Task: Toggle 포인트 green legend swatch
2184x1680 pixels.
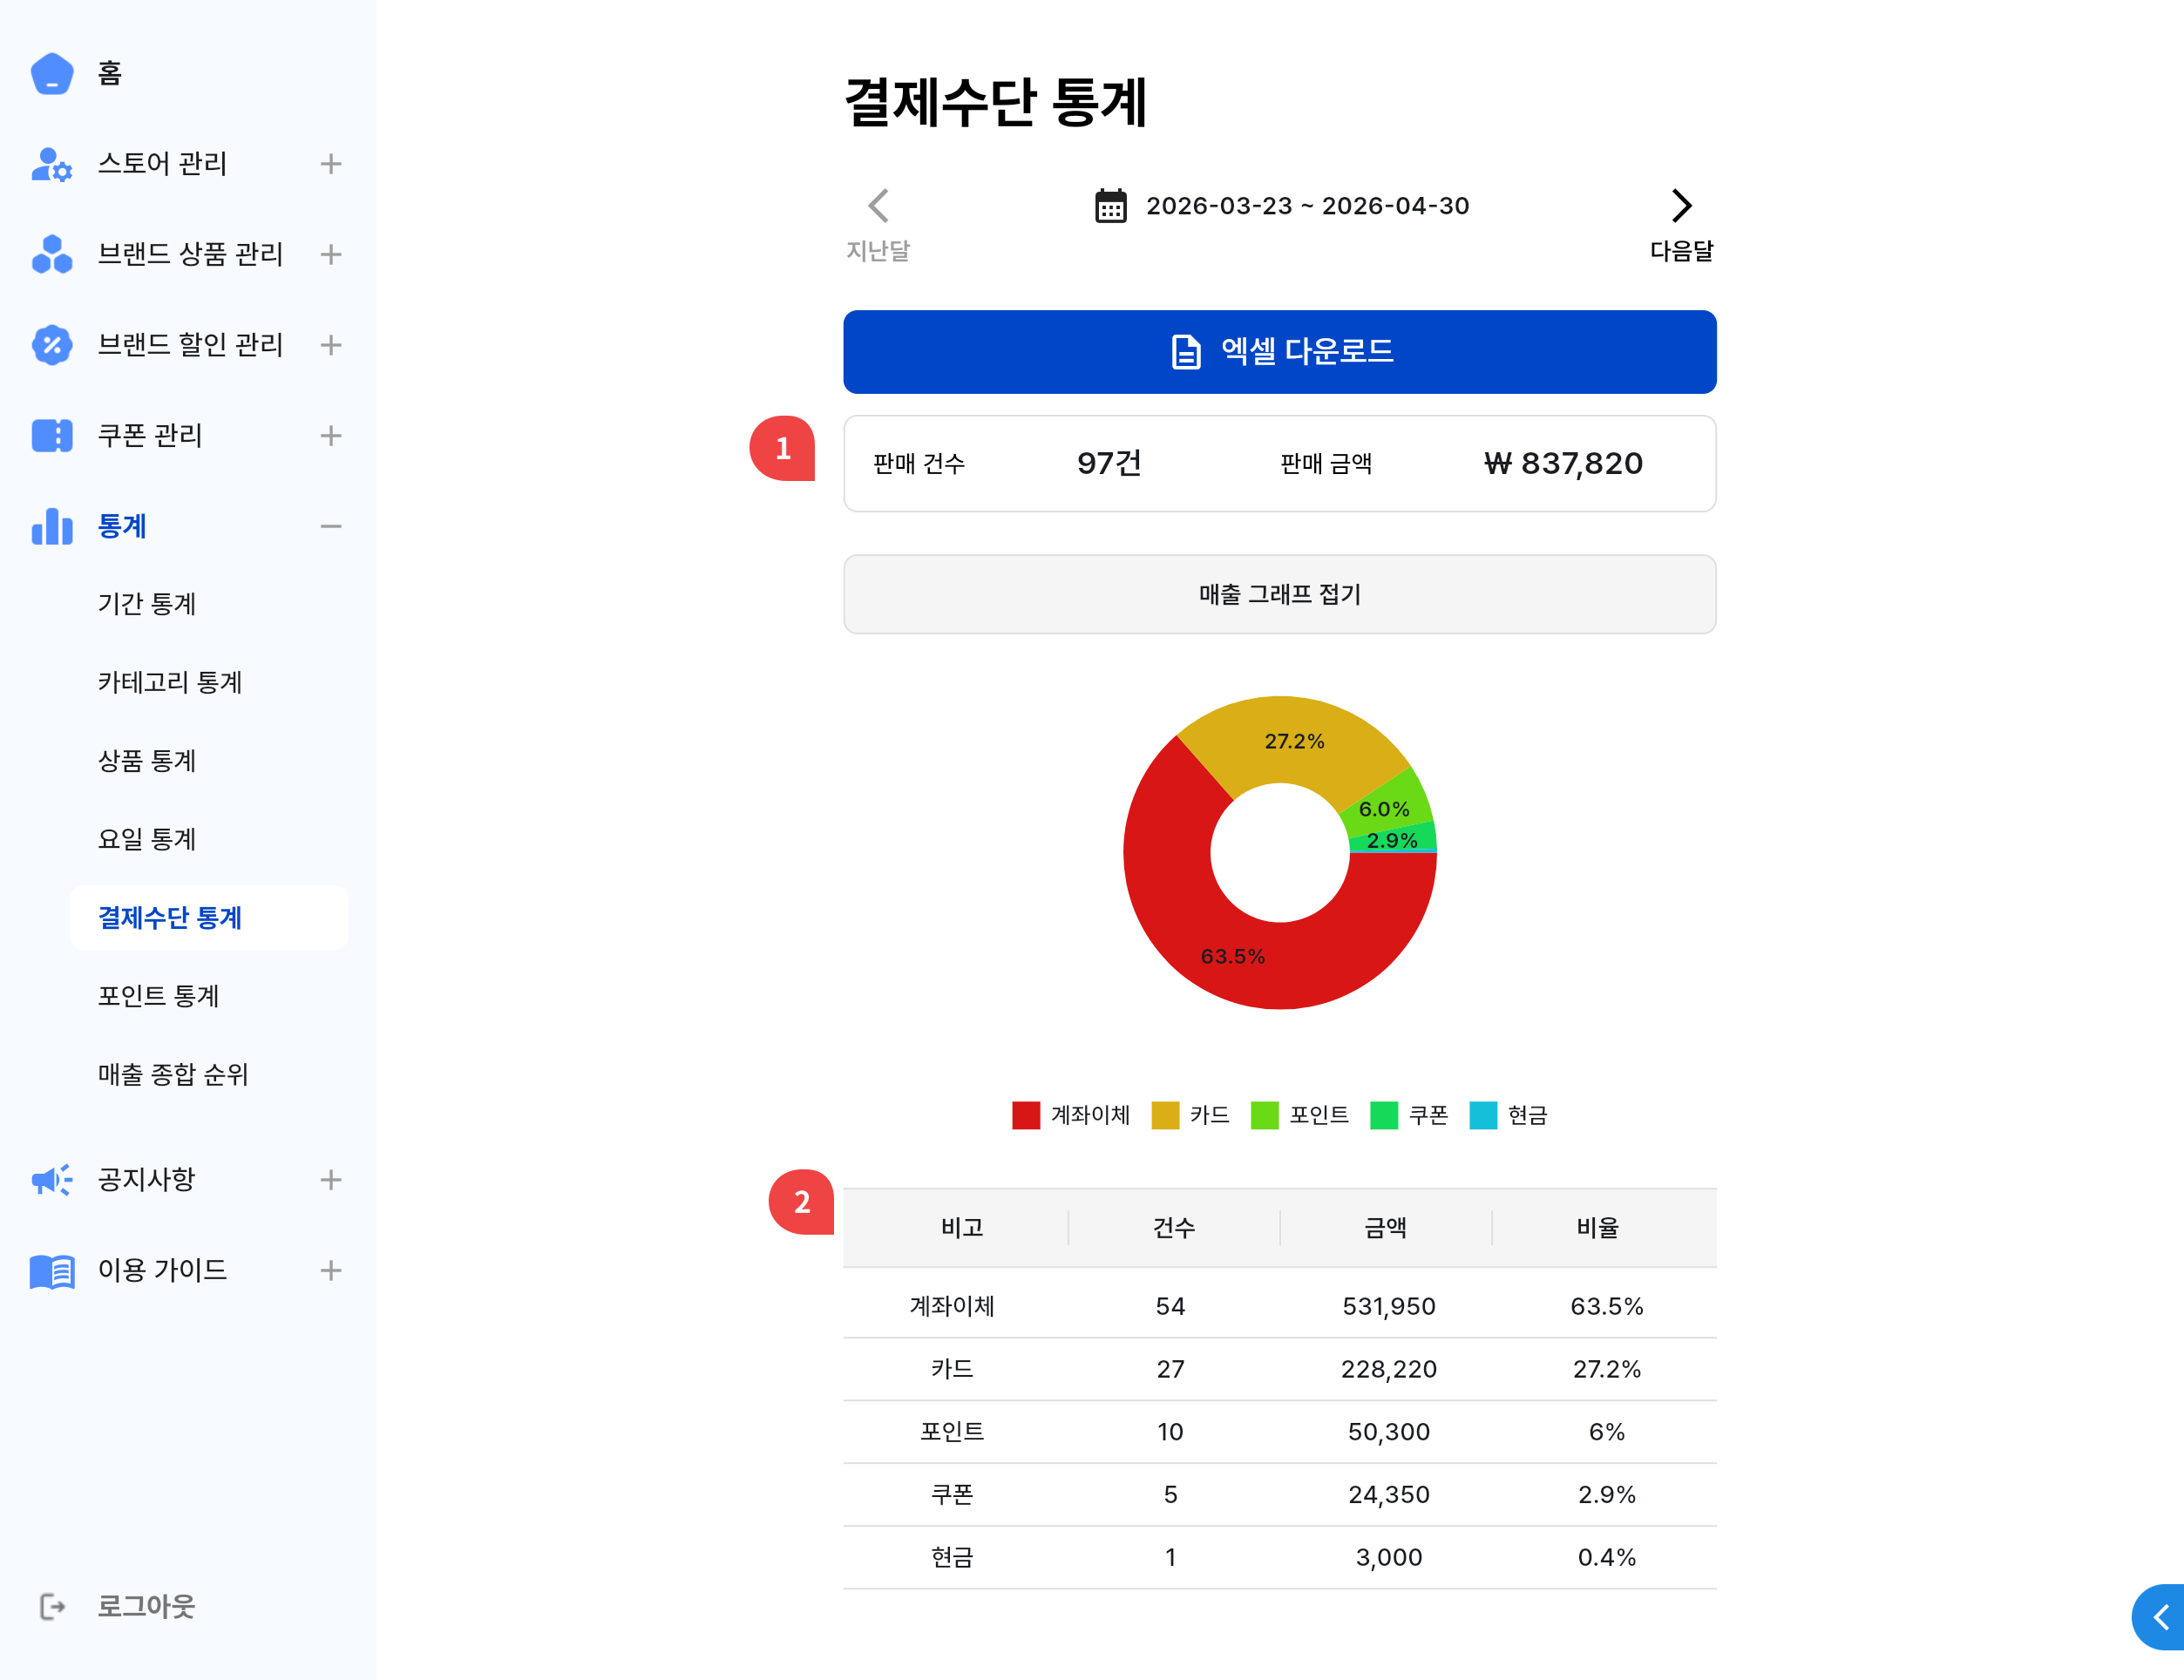Action: tap(1264, 1115)
